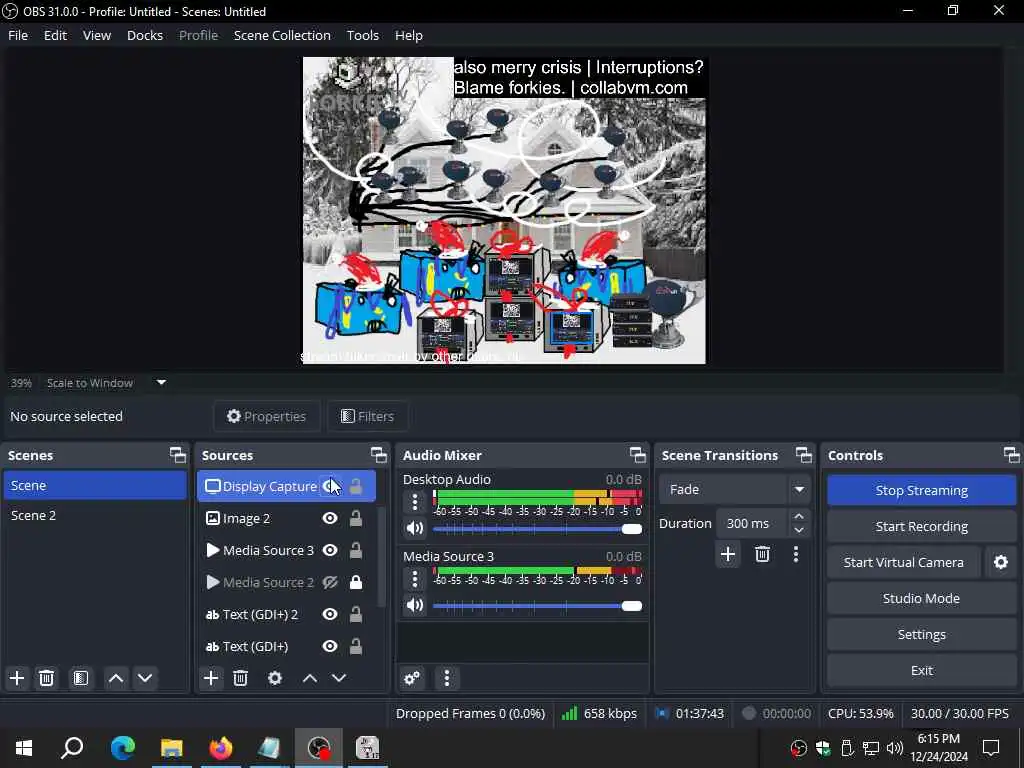Lock the Image 2 source
Image resolution: width=1024 pixels, height=768 pixels.
click(x=356, y=519)
